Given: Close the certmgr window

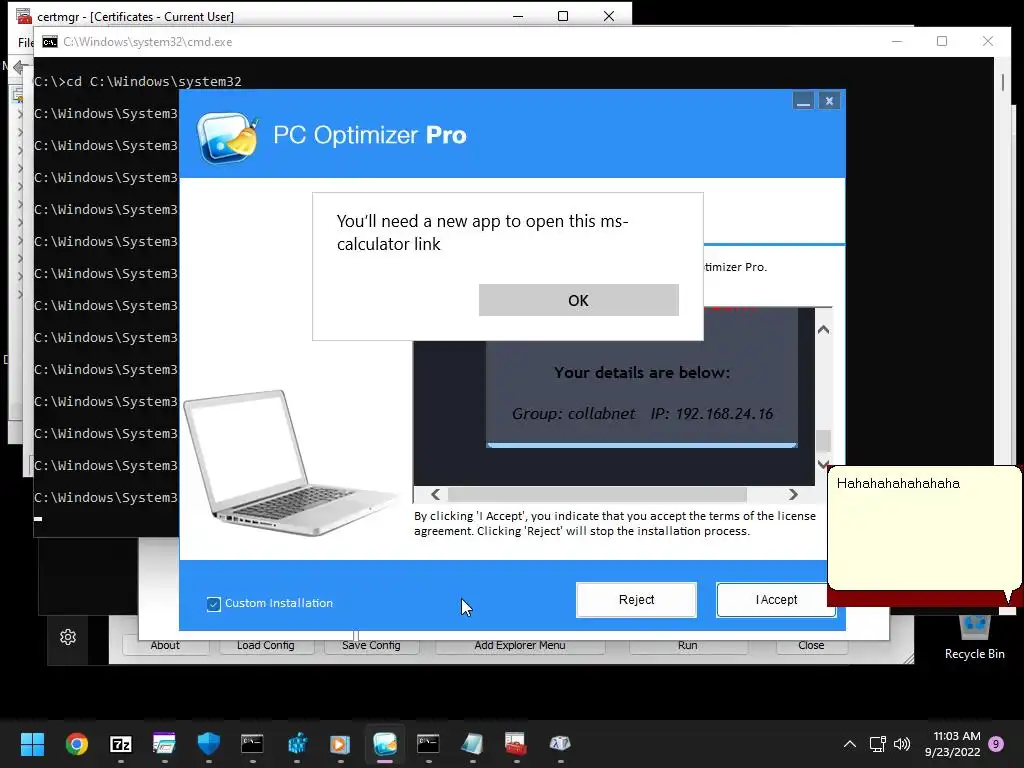Looking at the screenshot, I should coord(609,16).
